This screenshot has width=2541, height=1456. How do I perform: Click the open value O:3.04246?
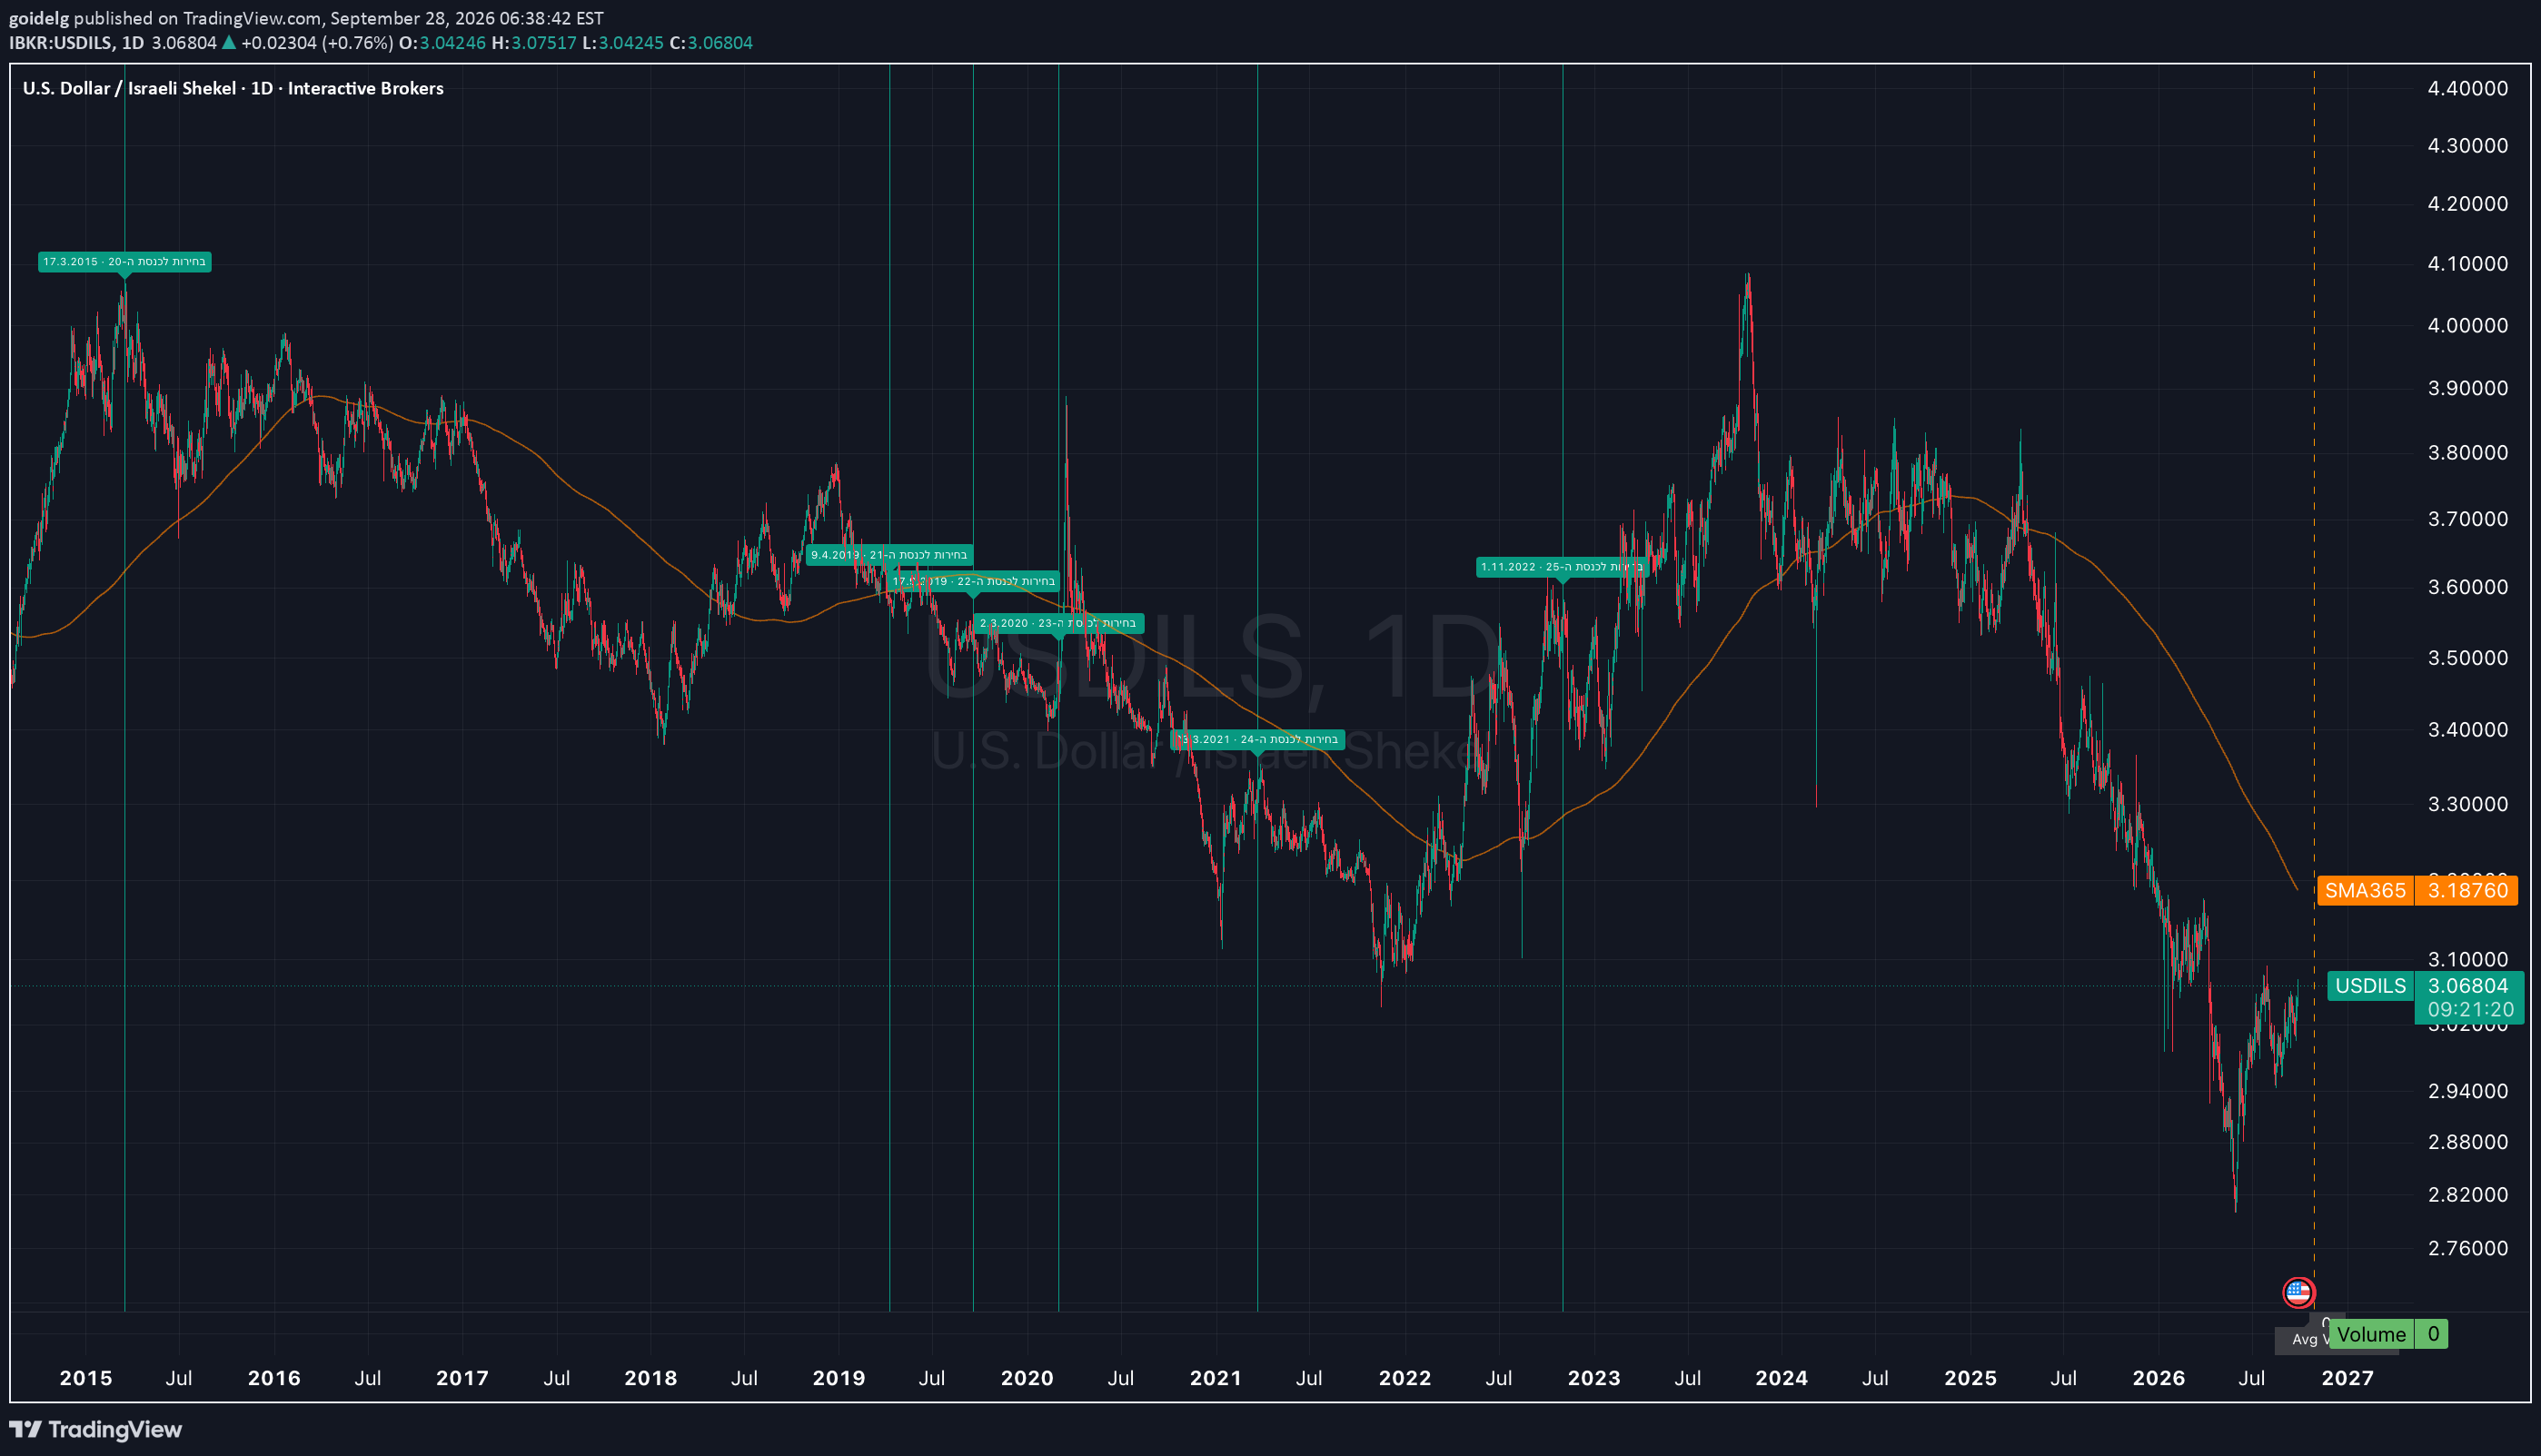point(442,43)
